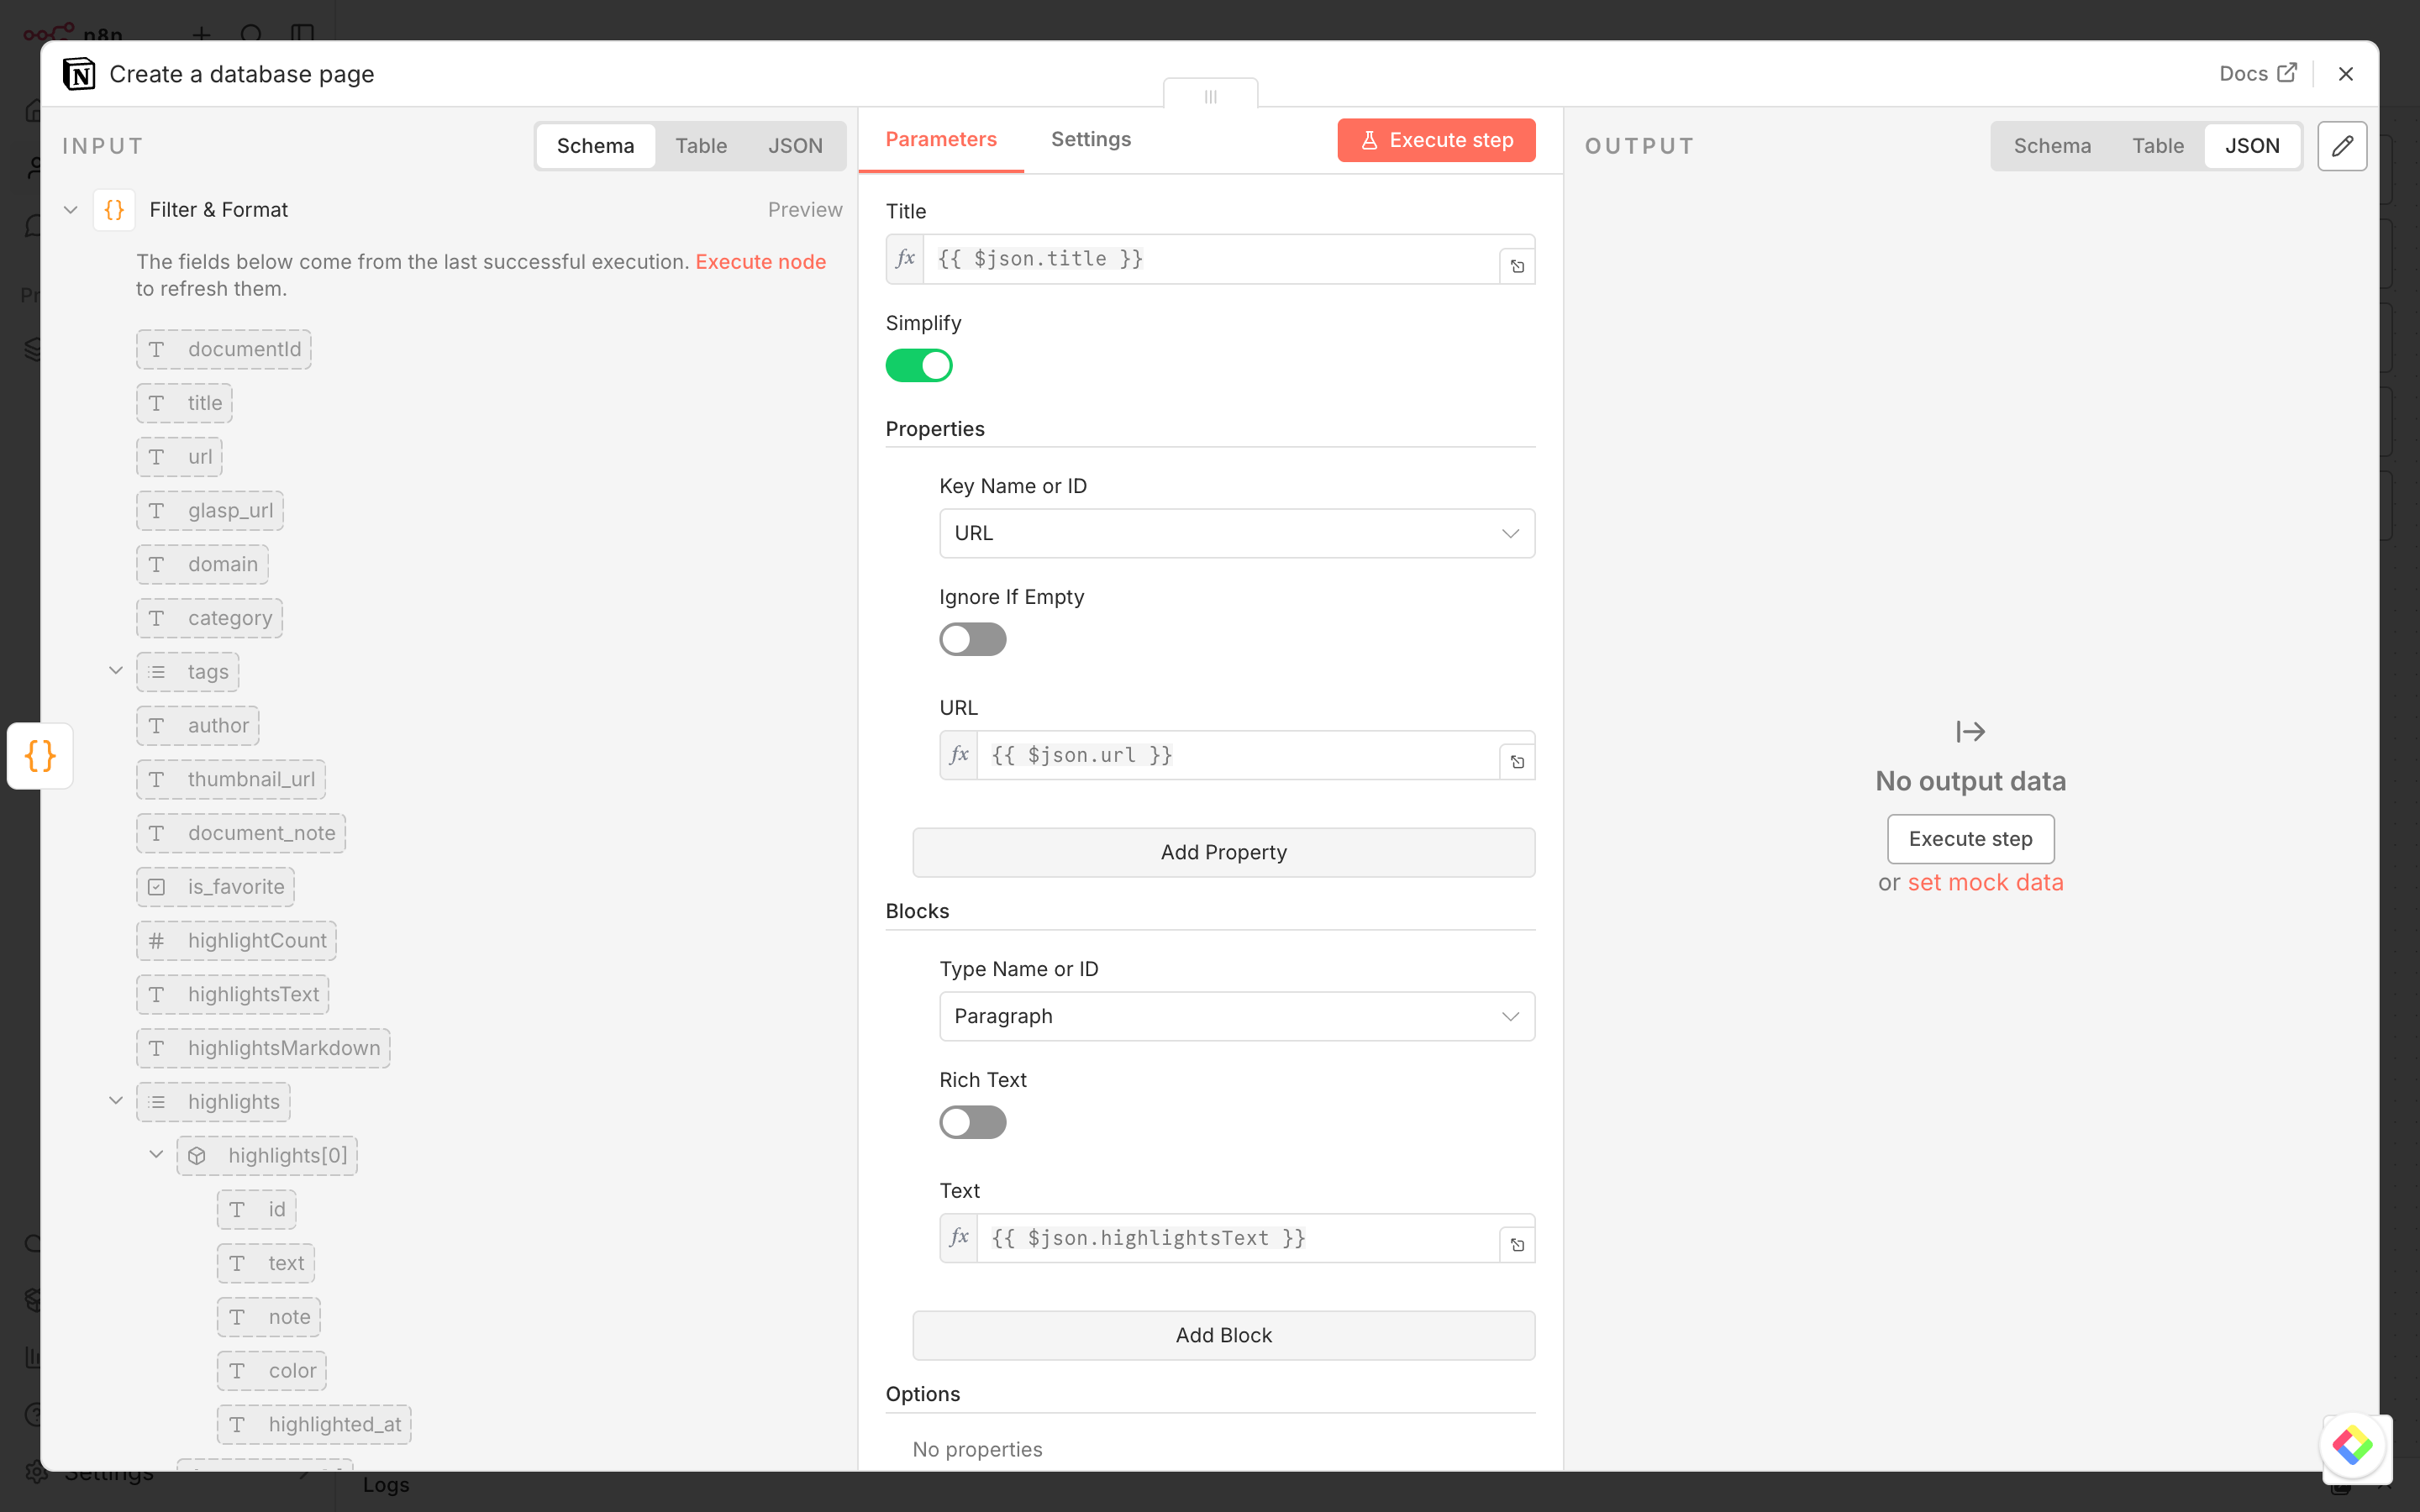Collapse the highlights[0] tree item
2420x1512 pixels.
click(x=156, y=1155)
